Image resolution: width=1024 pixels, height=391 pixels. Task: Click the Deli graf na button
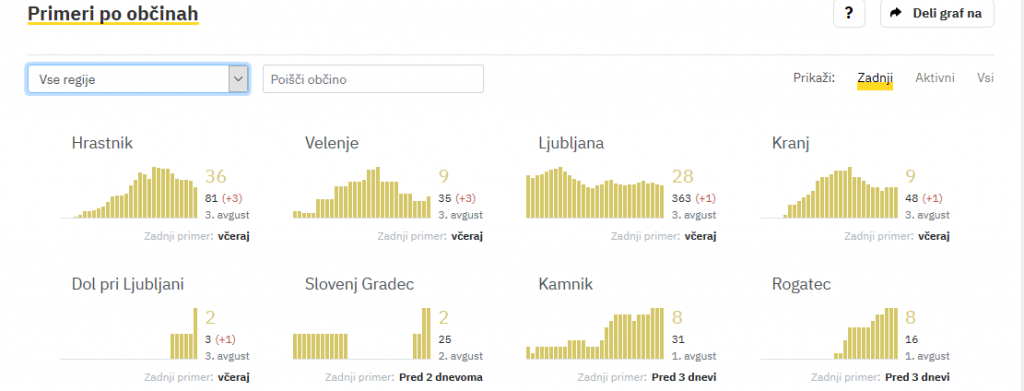tap(936, 13)
